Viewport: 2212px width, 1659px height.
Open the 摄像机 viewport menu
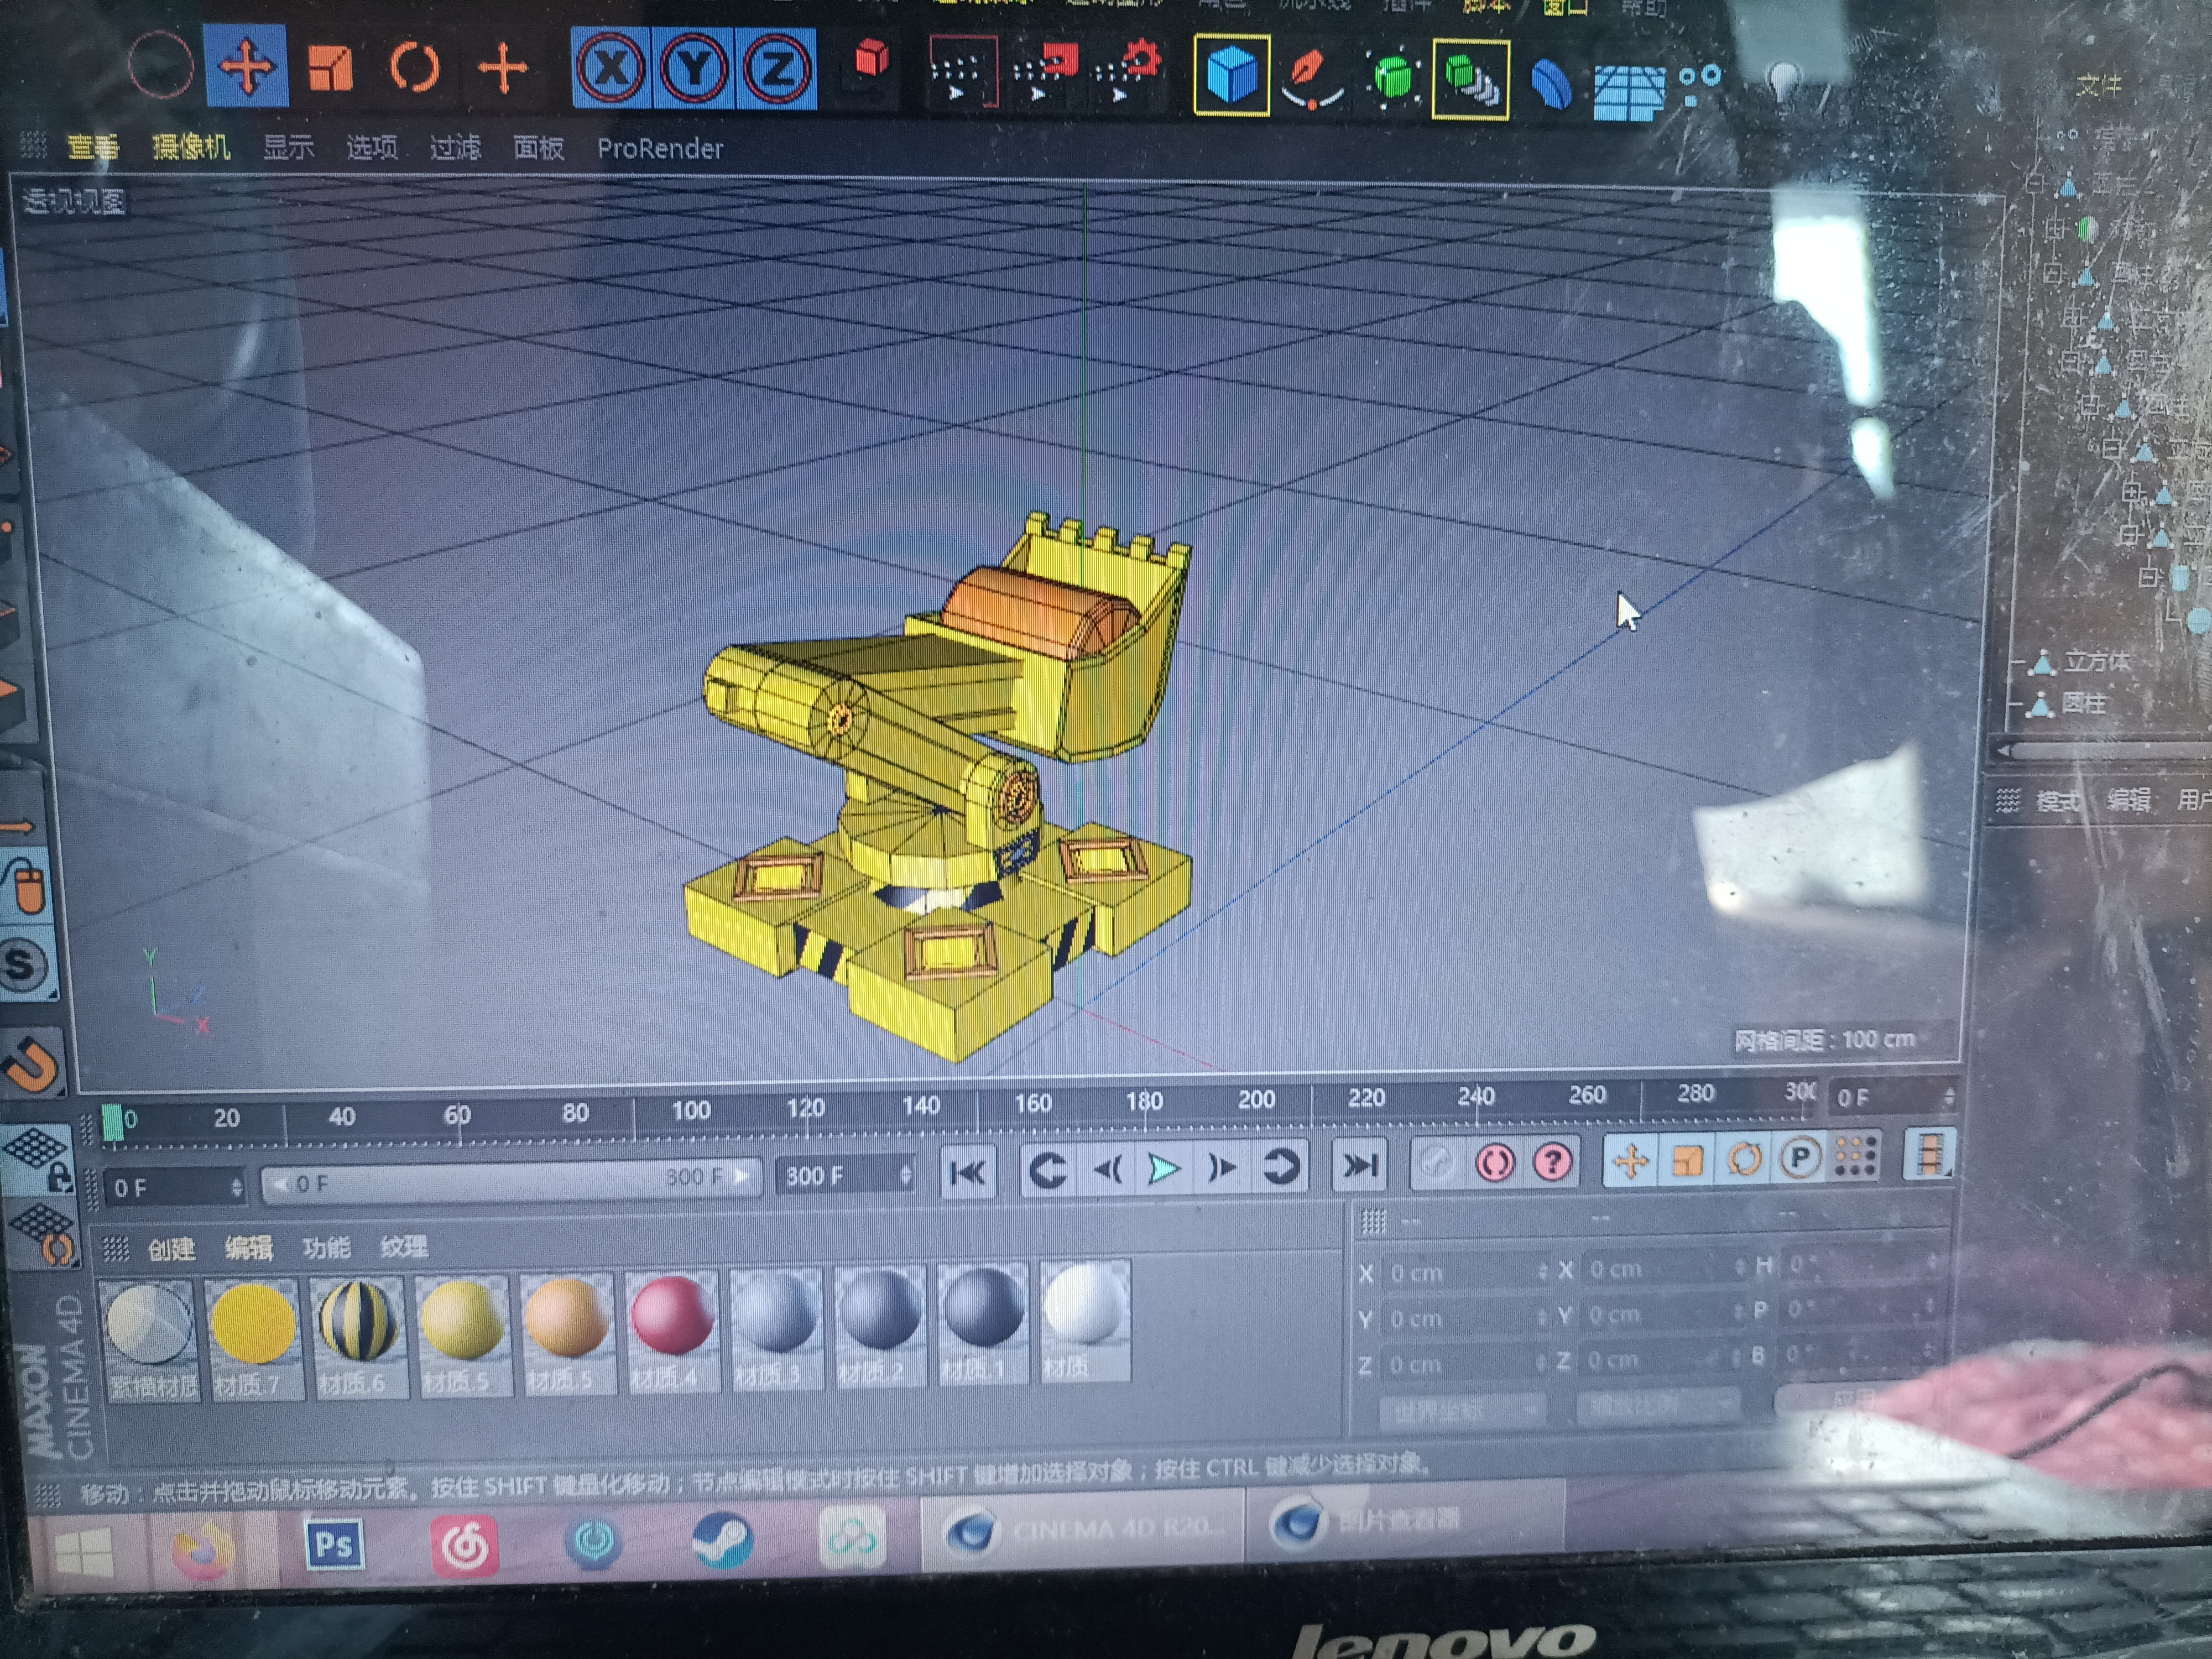pyautogui.click(x=190, y=147)
